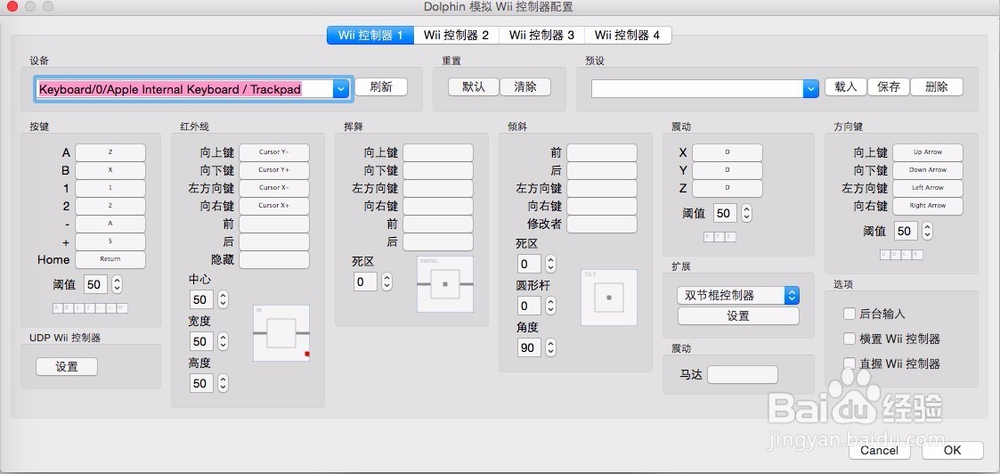Open the 扩展 设置 configure button
The image size is (1000, 474).
738,316
